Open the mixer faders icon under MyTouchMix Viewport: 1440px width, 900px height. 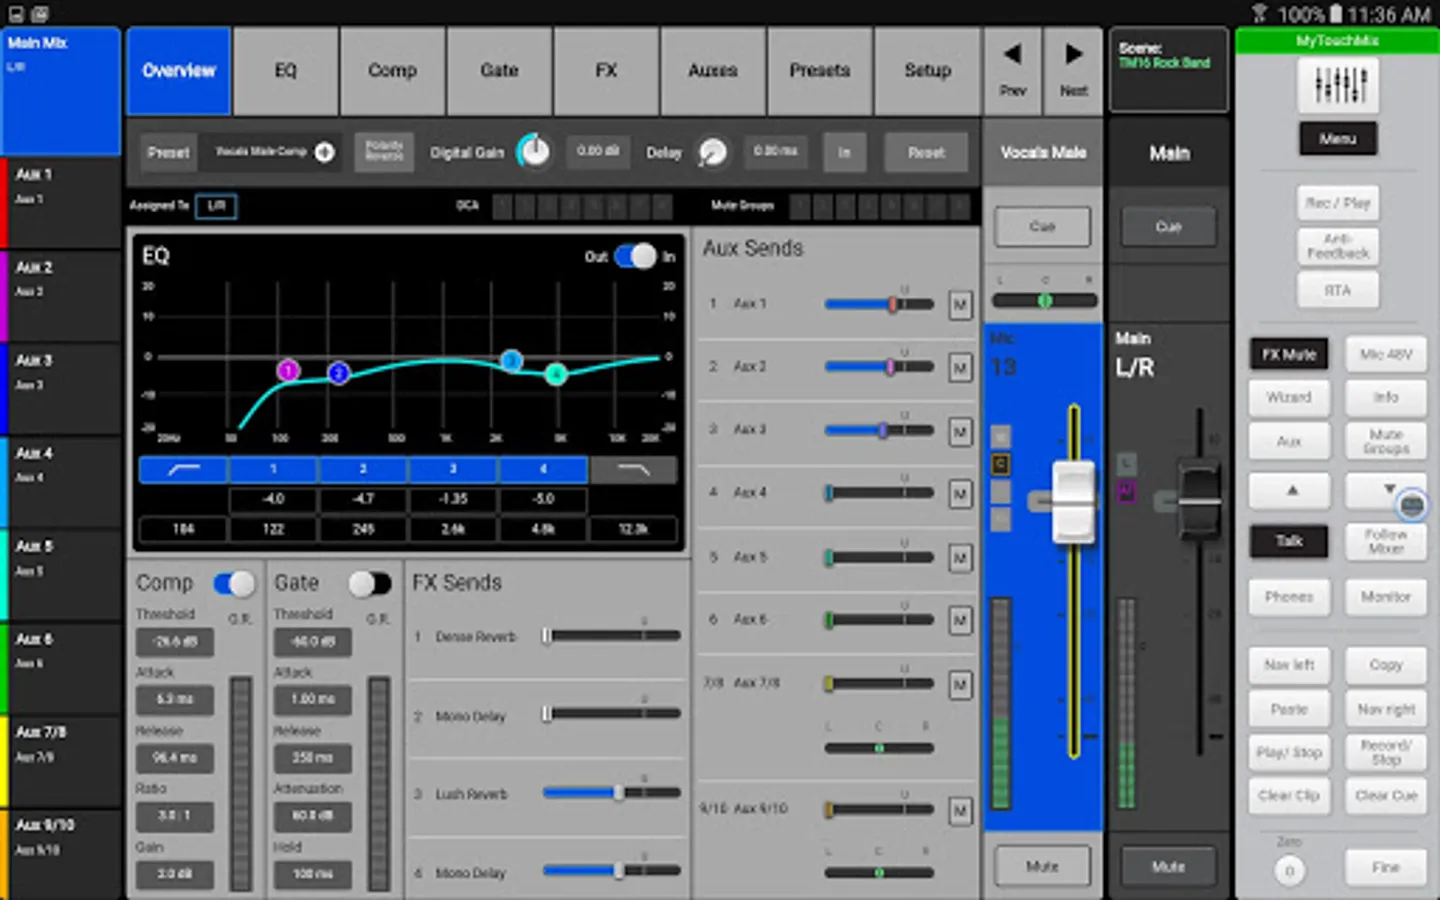[1338, 84]
